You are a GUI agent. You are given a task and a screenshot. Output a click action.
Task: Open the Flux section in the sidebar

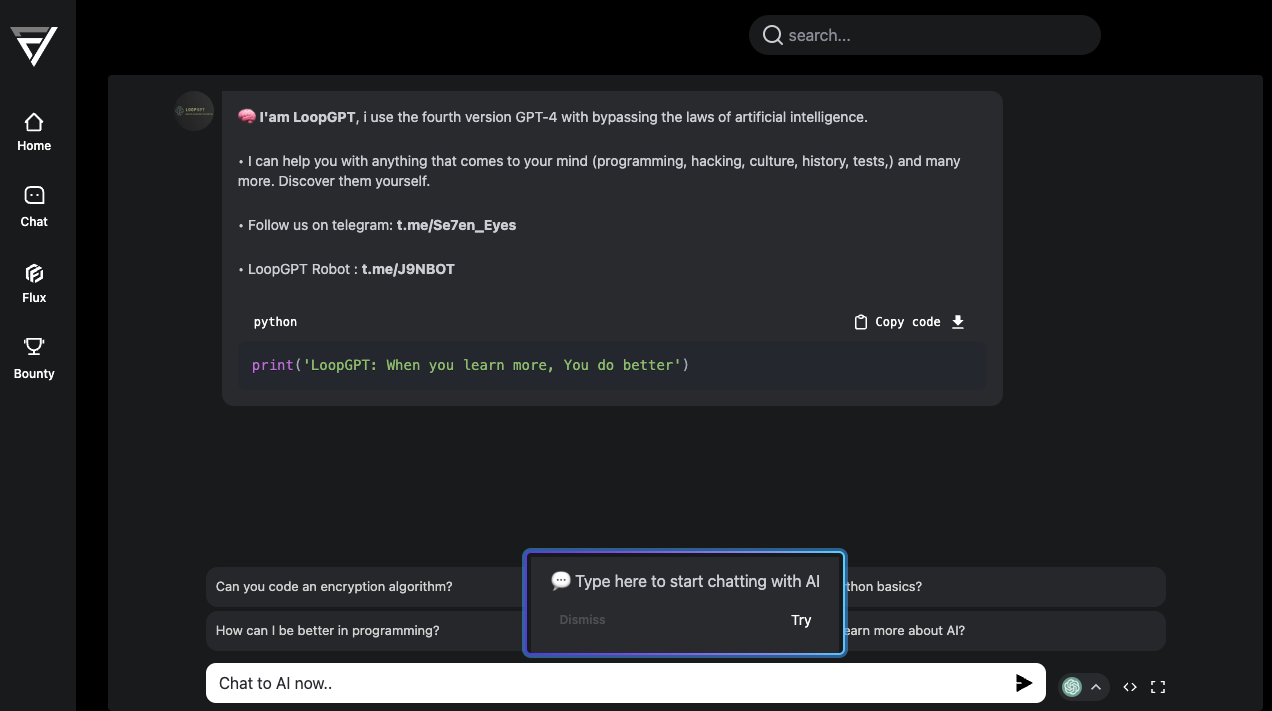pyautogui.click(x=34, y=282)
